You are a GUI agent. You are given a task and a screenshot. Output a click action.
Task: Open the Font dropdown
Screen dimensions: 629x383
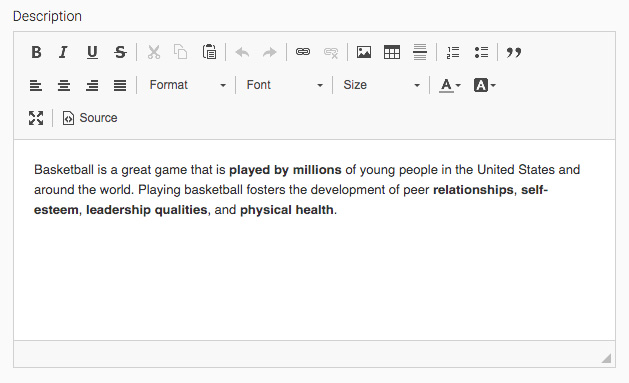click(x=284, y=85)
